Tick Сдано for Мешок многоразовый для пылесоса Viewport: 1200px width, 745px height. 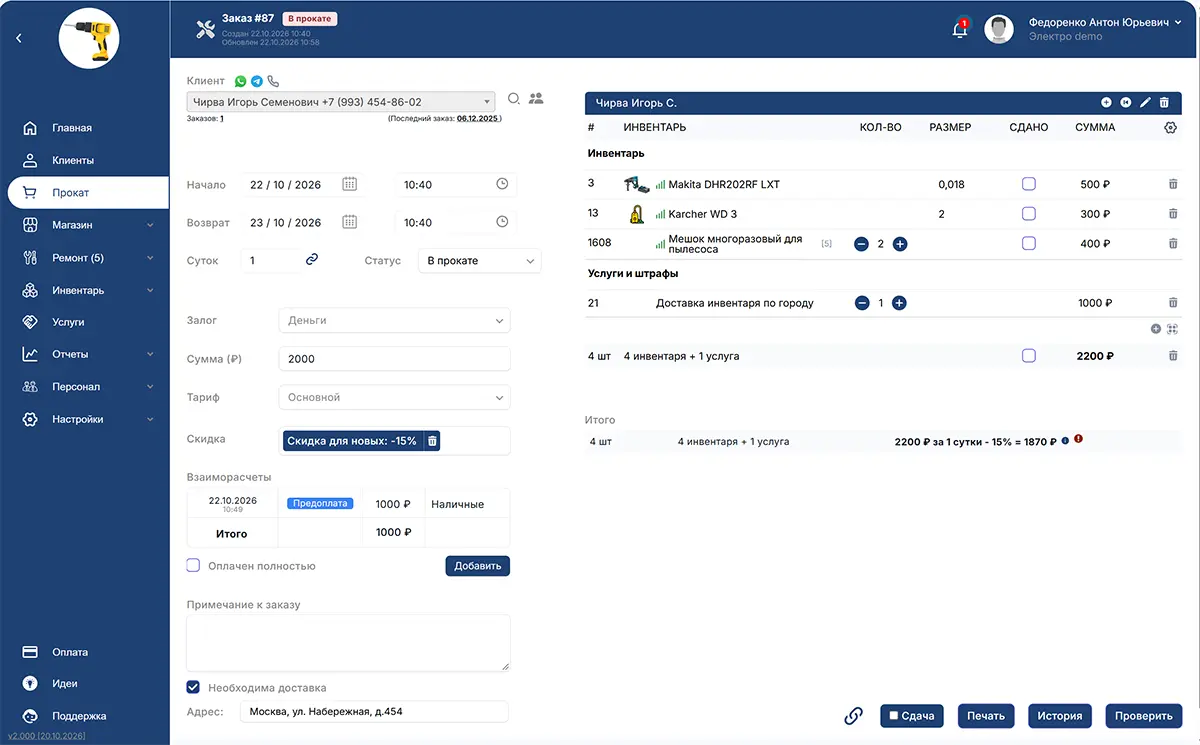point(1029,243)
